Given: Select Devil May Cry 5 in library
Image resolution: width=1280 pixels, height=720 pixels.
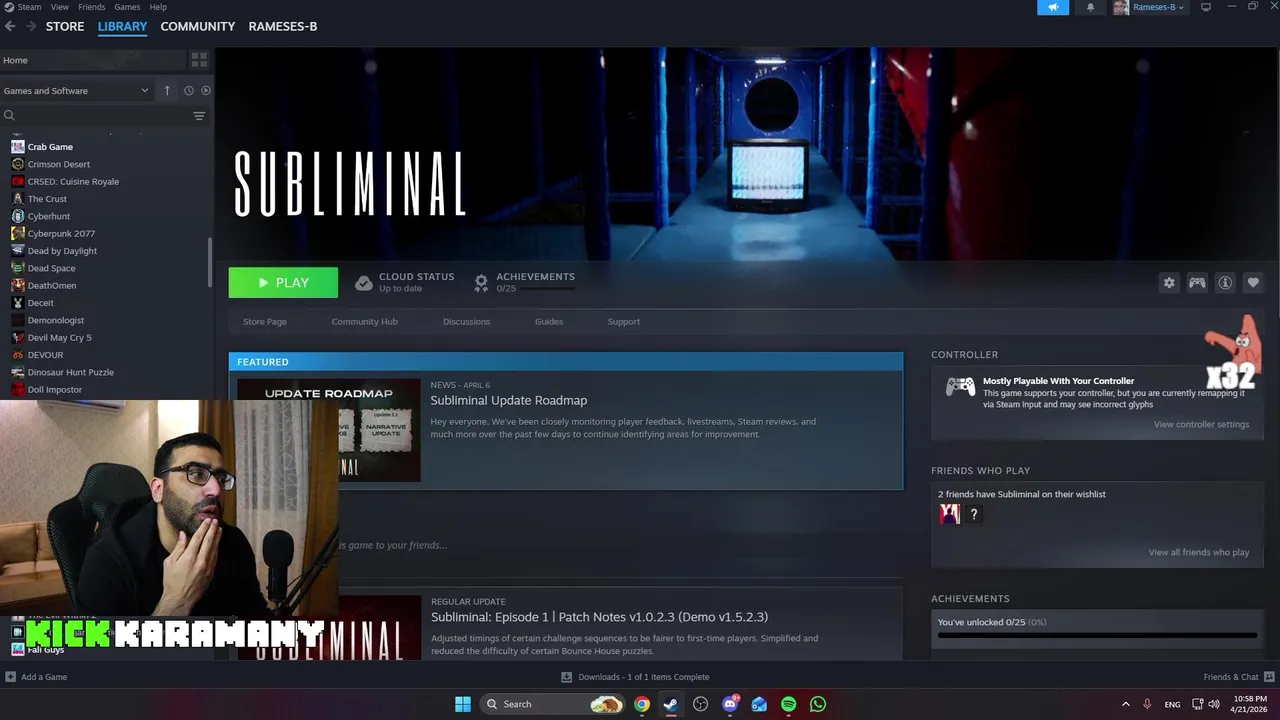Looking at the screenshot, I should point(59,338).
